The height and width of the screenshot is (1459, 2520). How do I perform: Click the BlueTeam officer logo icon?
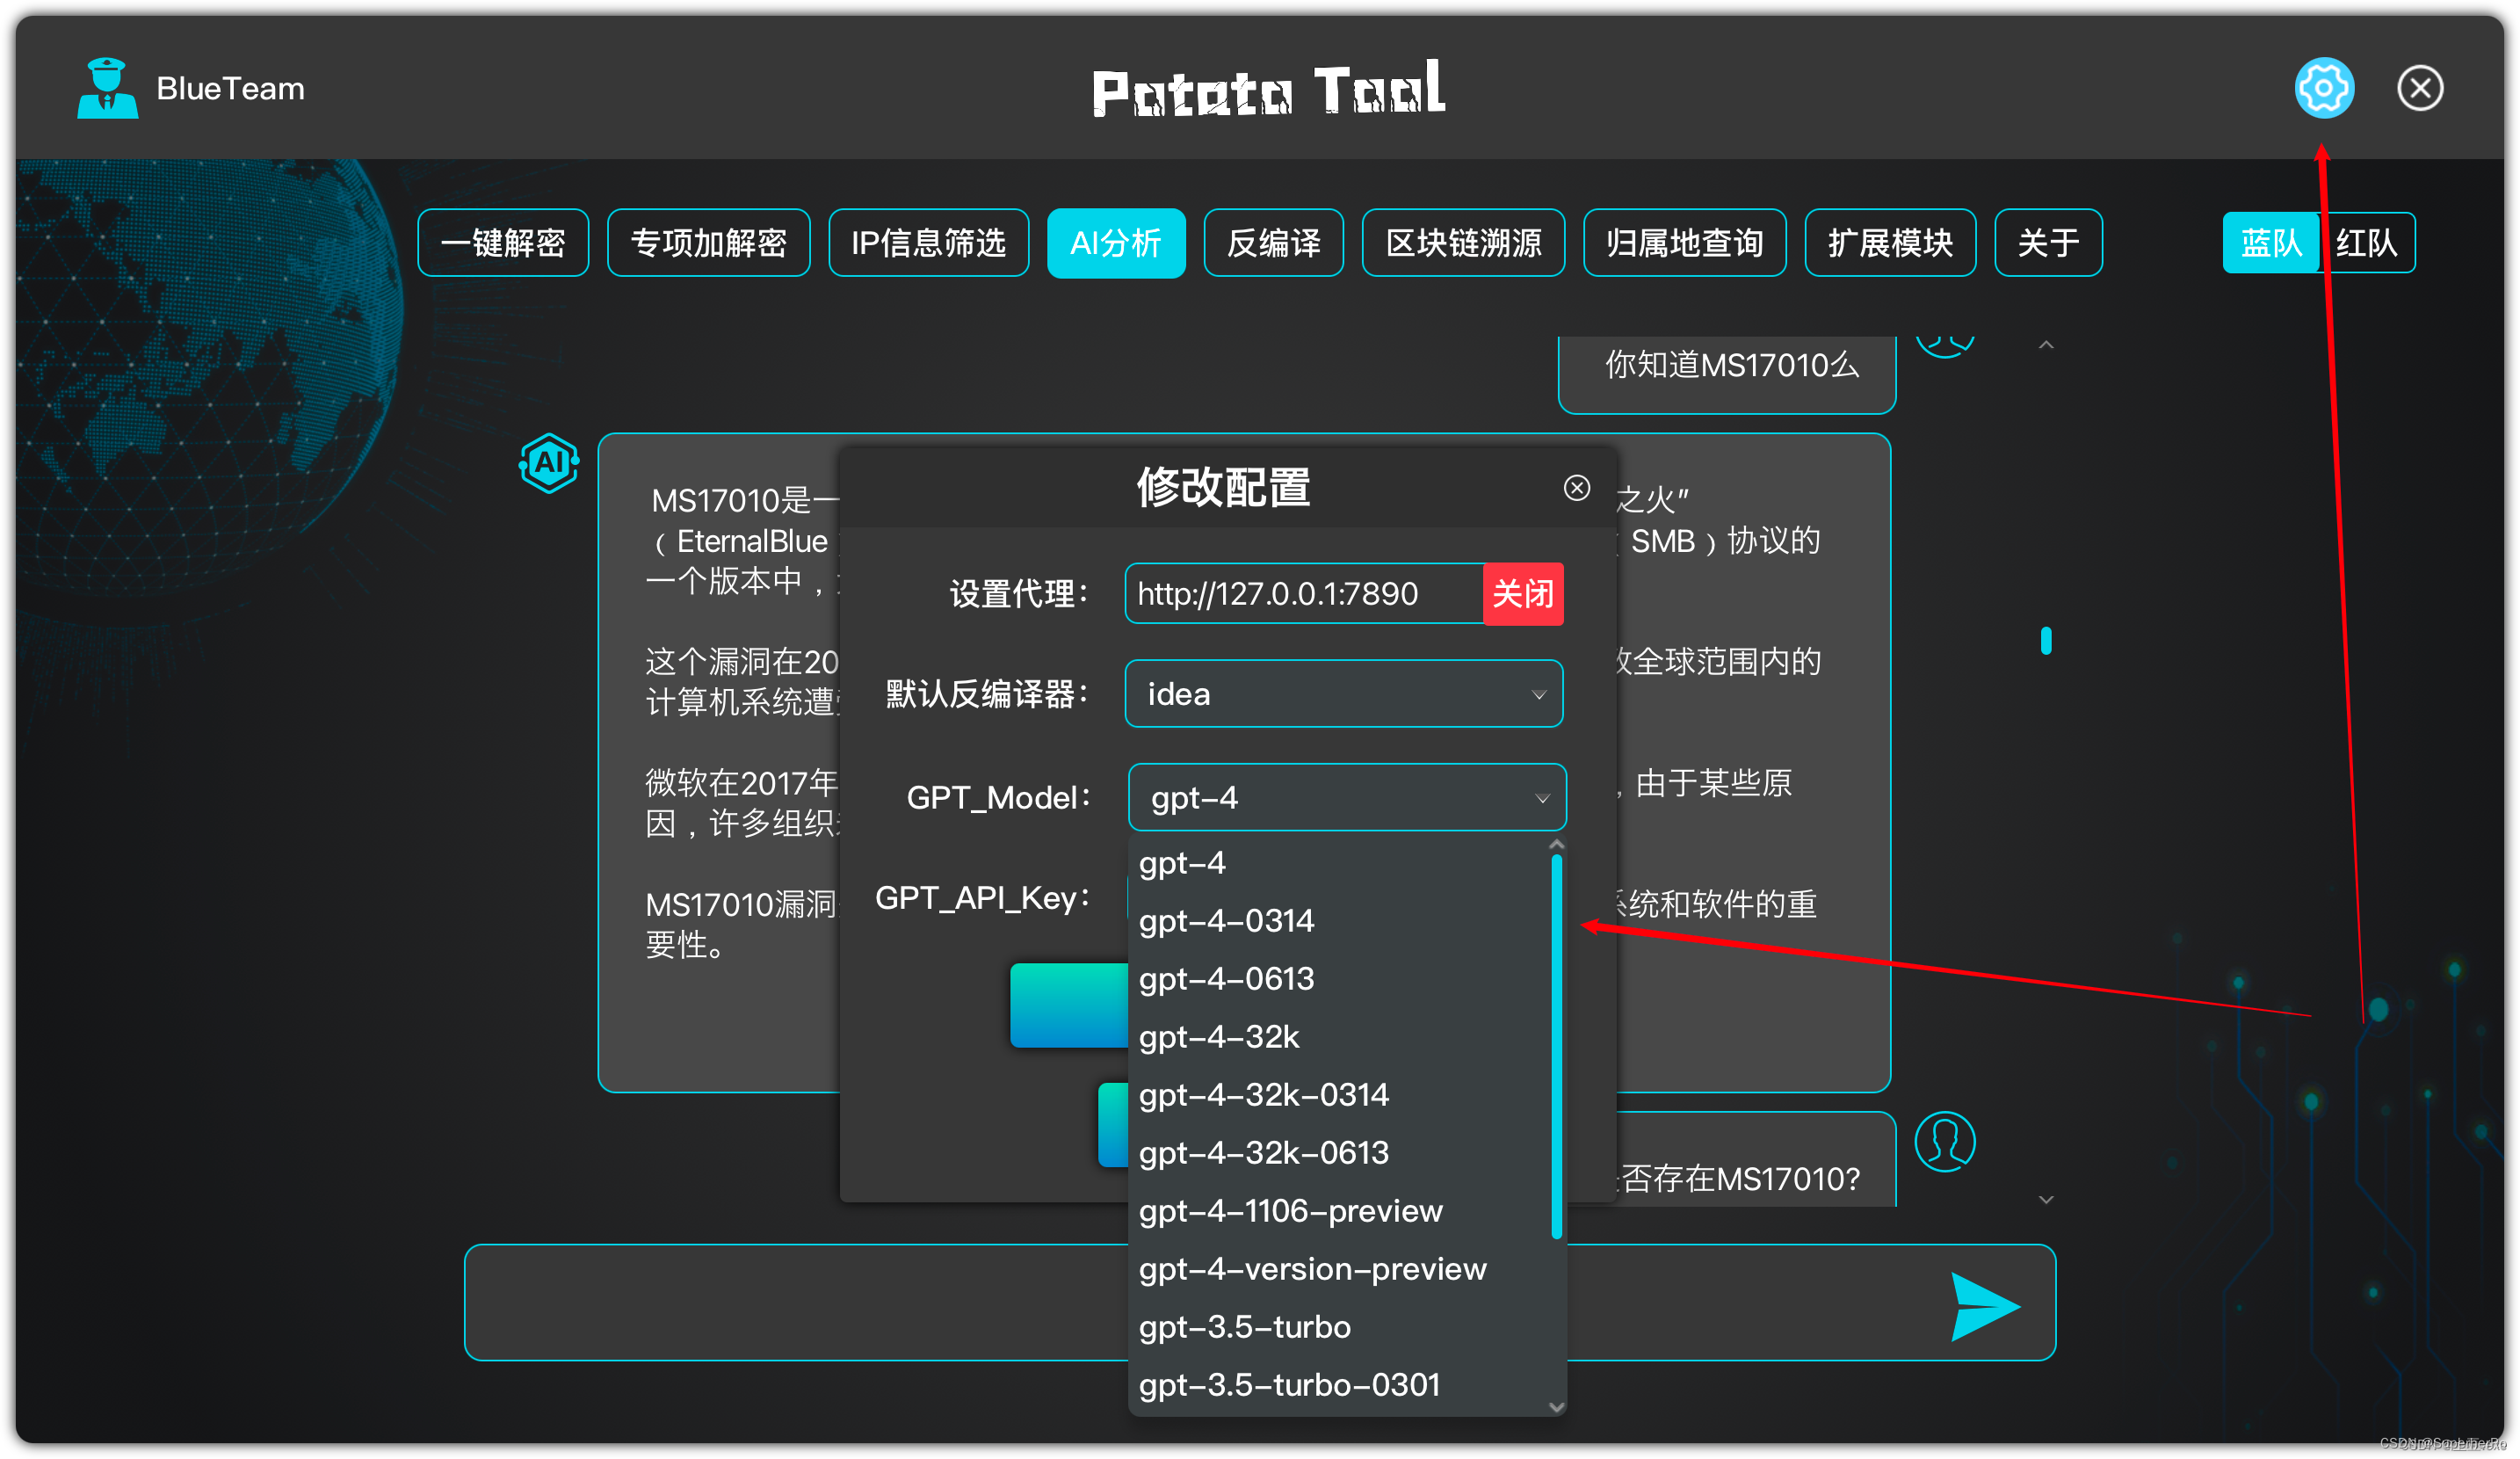(x=107, y=88)
